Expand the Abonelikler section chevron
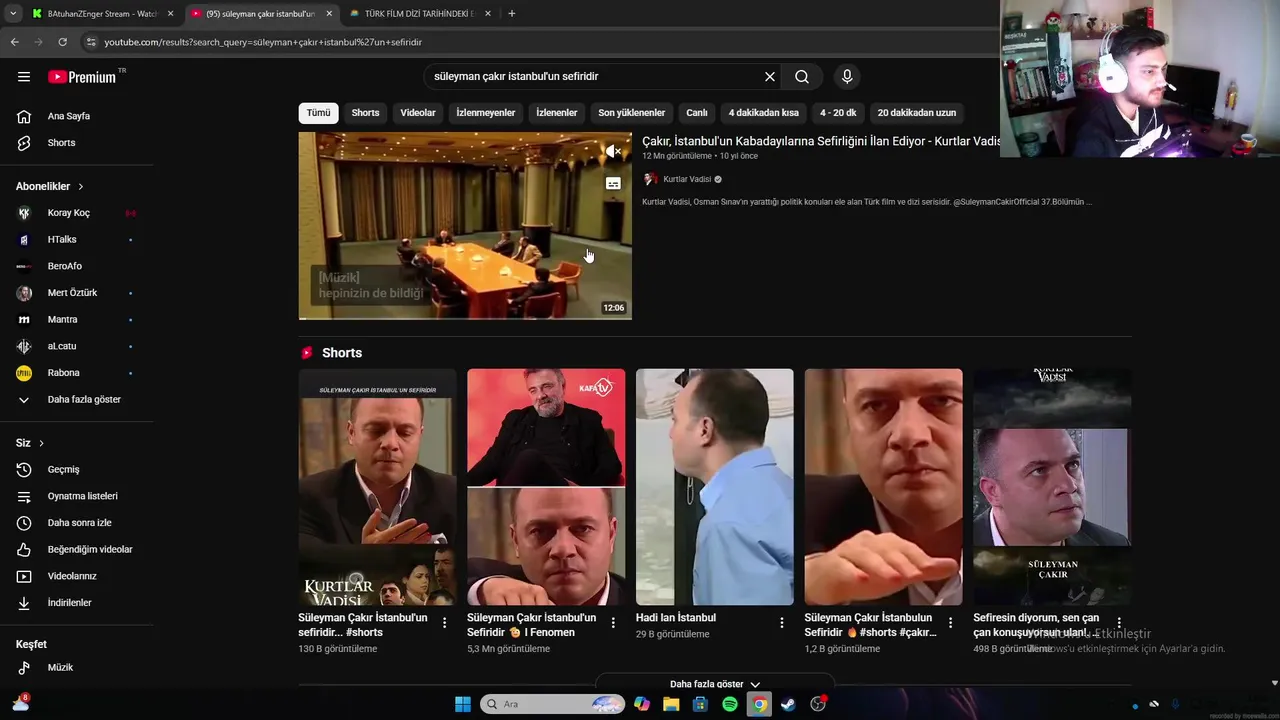This screenshot has width=1280, height=720. tap(81, 187)
